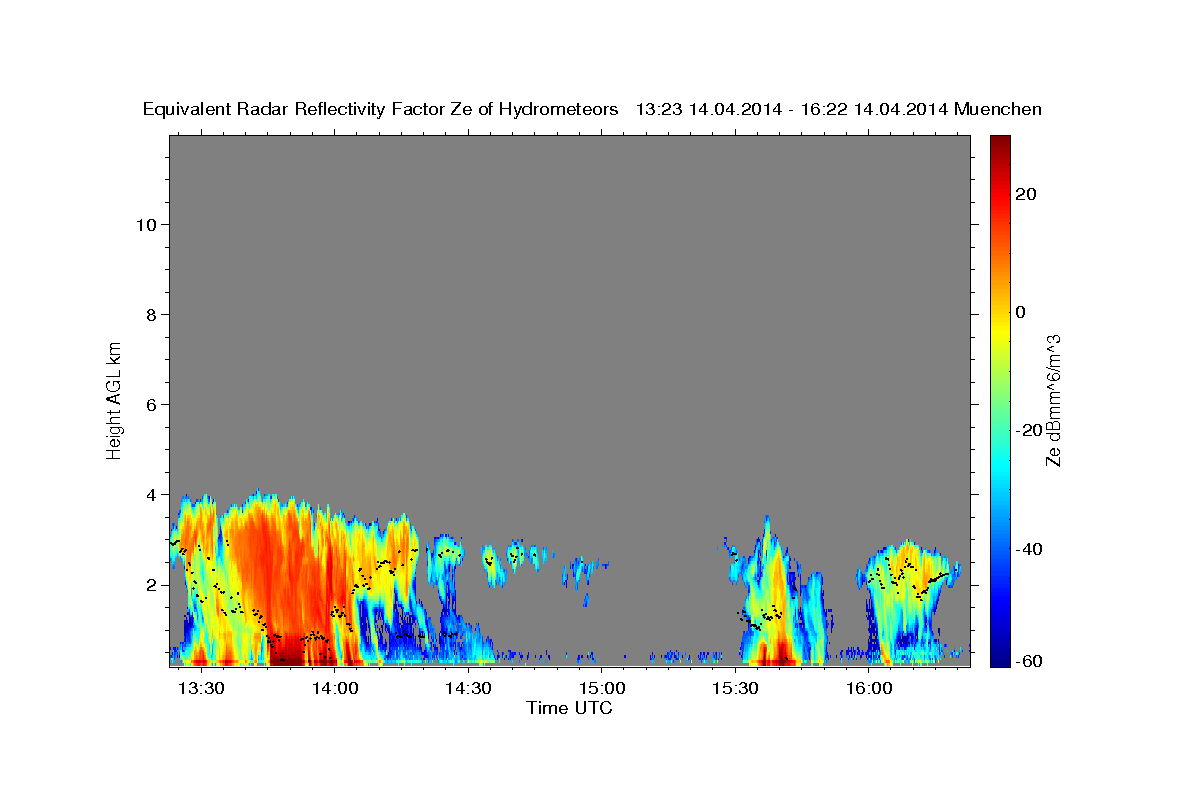Click the echo cell after 16:00
Viewport: 1200px width, 800px height.
coord(906,600)
